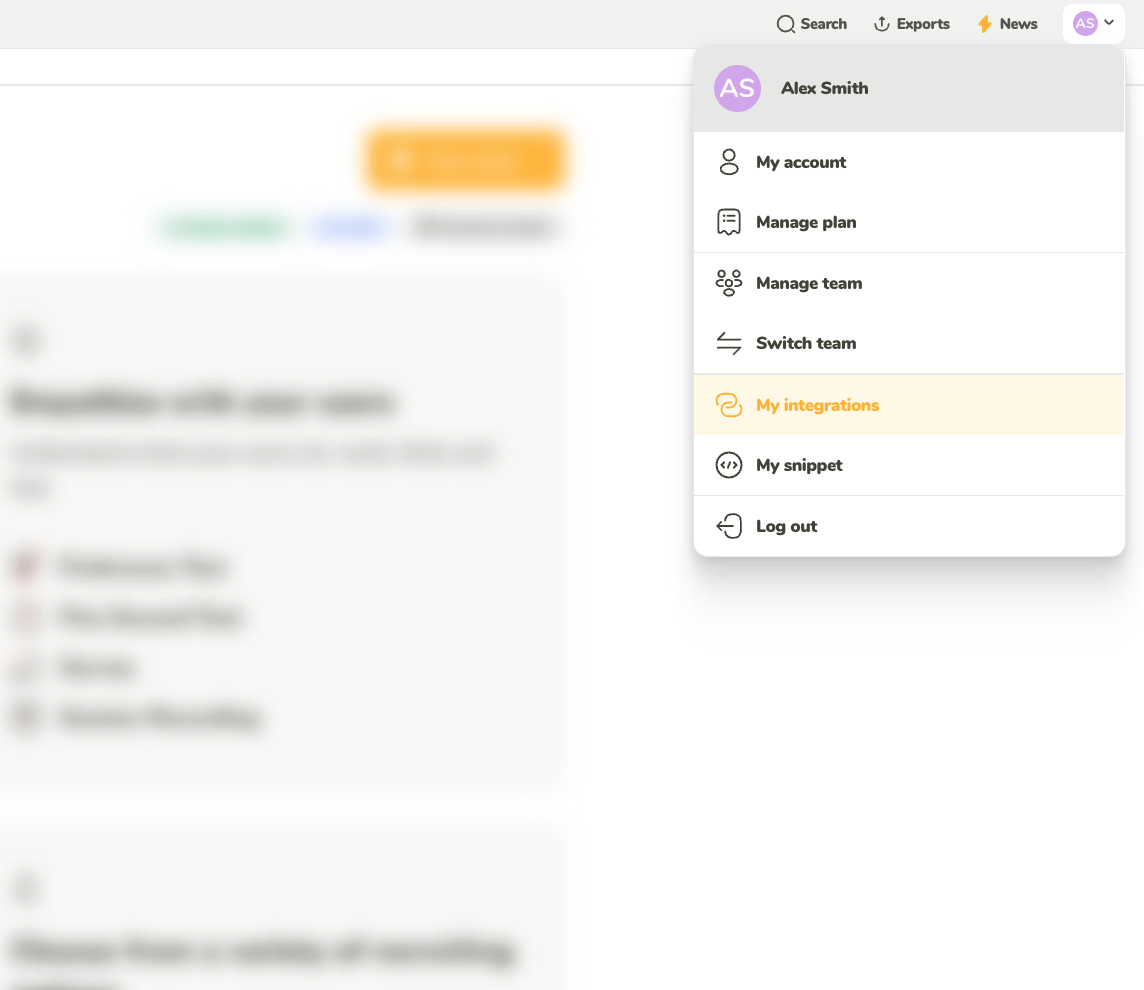The height and width of the screenshot is (990, 1144).
Task: Open My snippet
Action: point(908,465)
